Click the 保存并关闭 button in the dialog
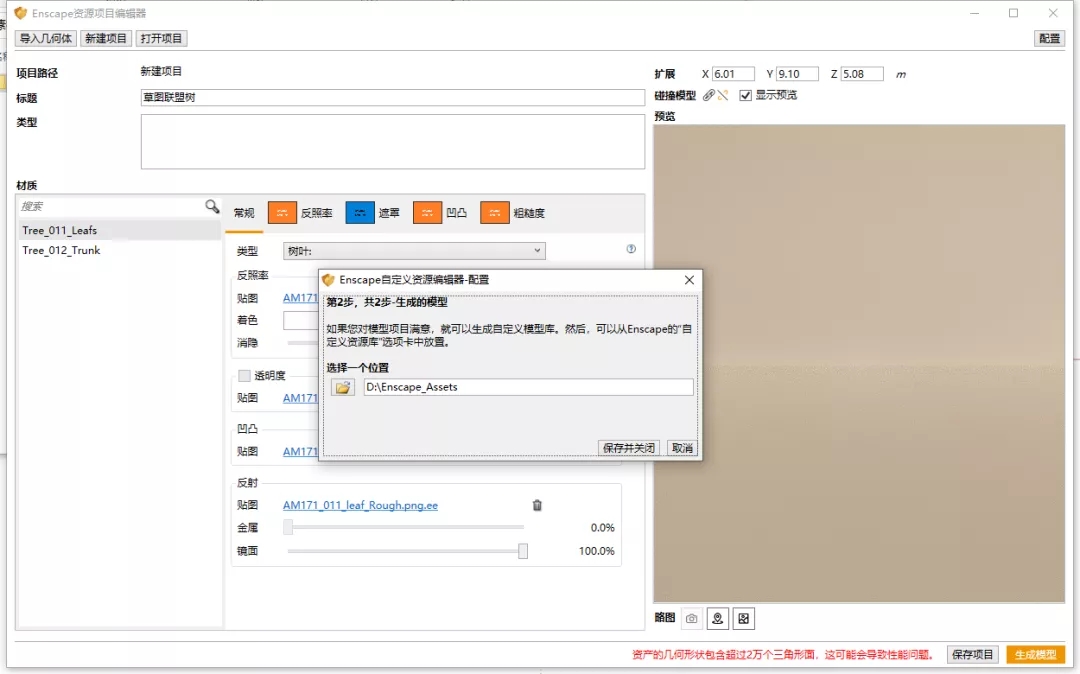 (629, 448)
